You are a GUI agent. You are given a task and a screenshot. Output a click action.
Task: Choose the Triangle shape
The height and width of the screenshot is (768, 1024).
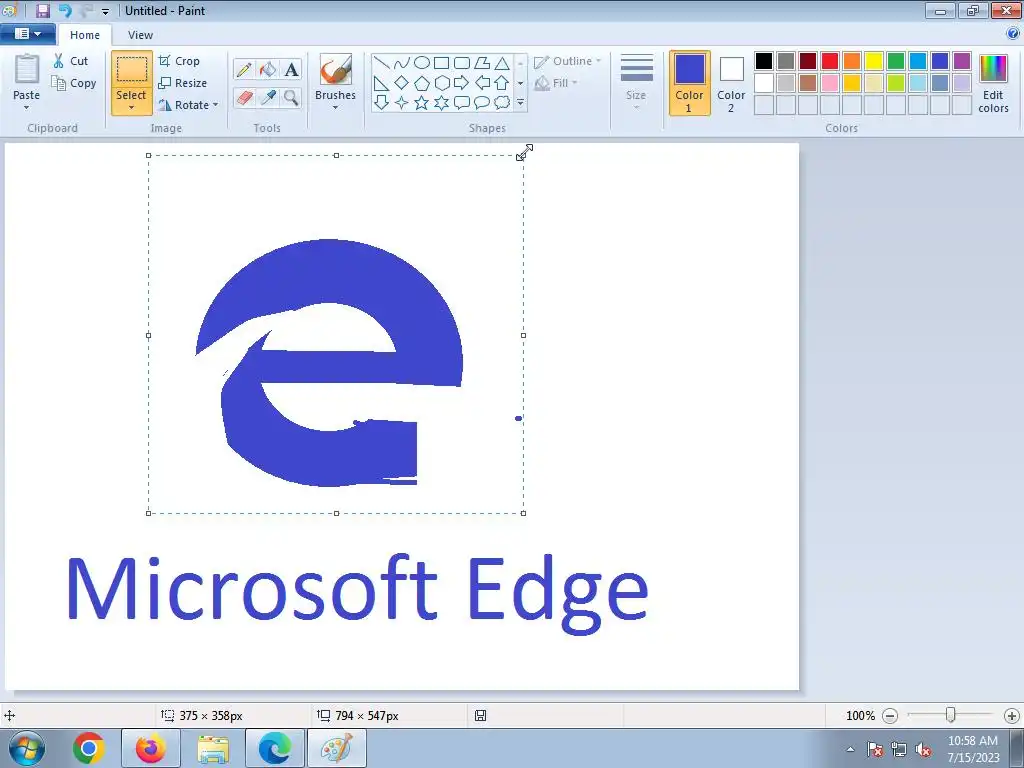click(502, 63)
